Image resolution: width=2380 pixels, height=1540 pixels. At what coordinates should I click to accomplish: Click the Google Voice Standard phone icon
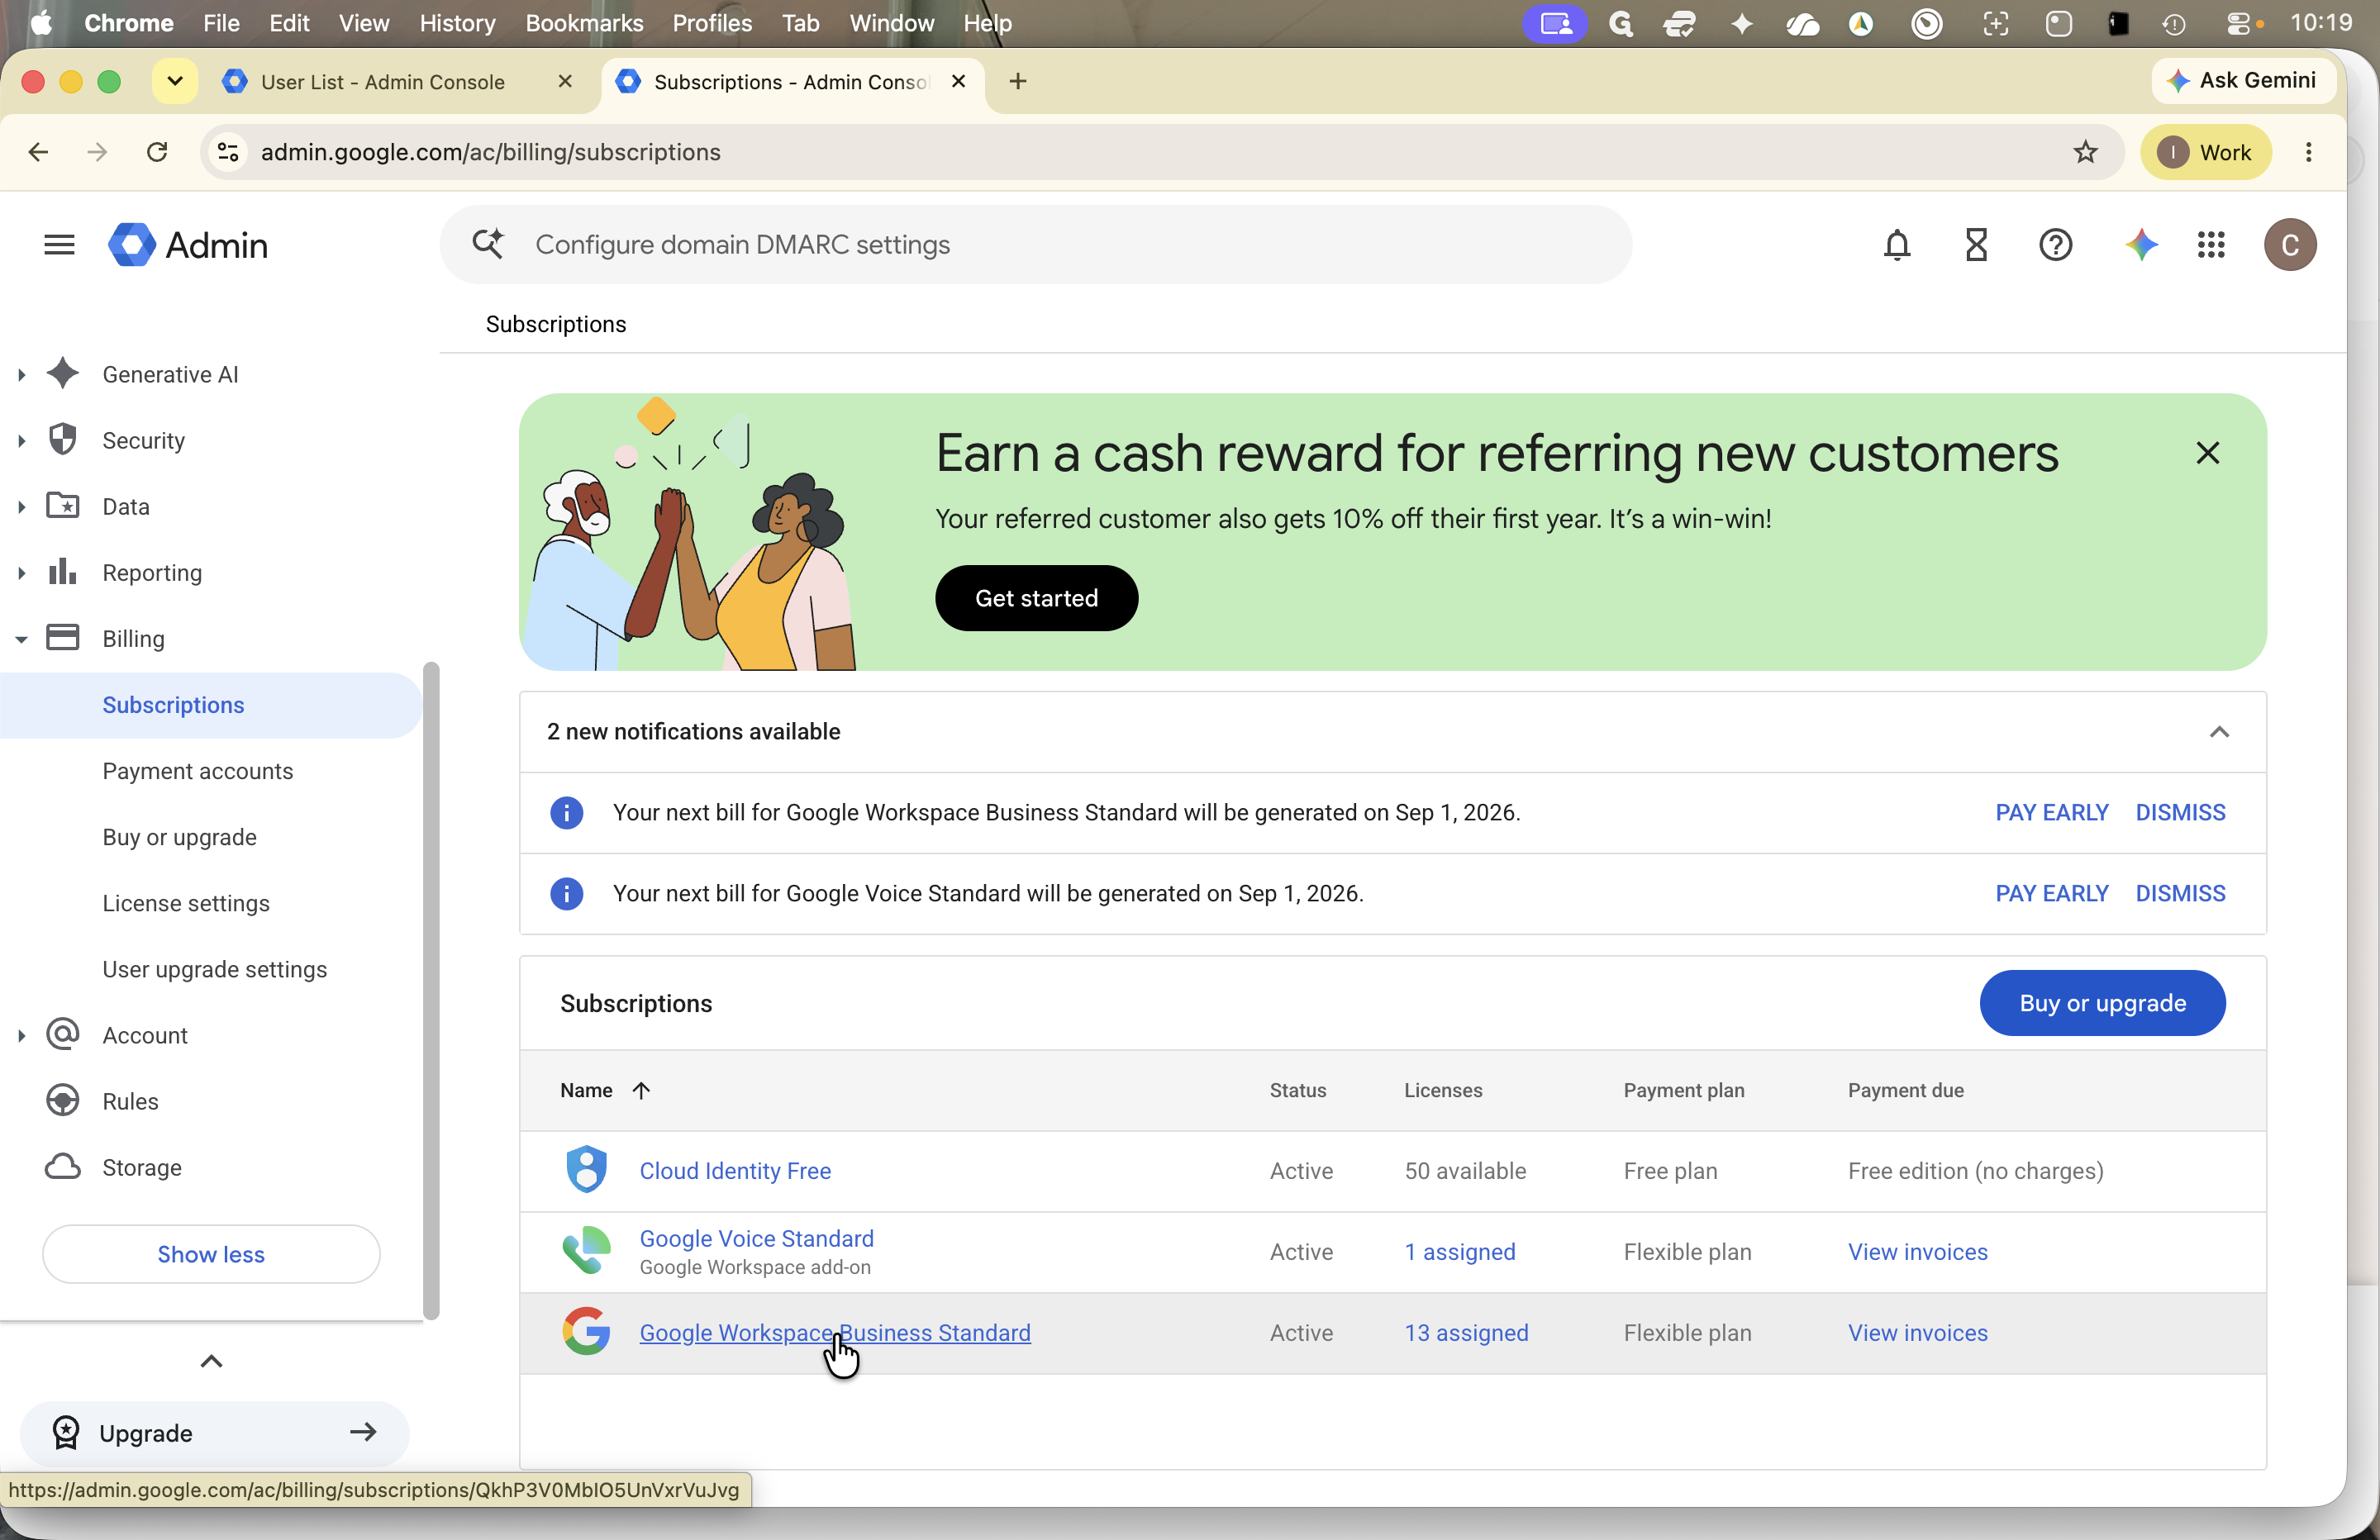(x=586, y=1251)
